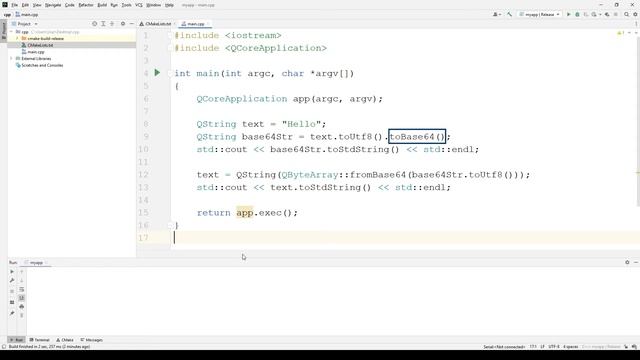Click the up arrow icon in Run panel
The image size is (640, 360).
(22, 272)
